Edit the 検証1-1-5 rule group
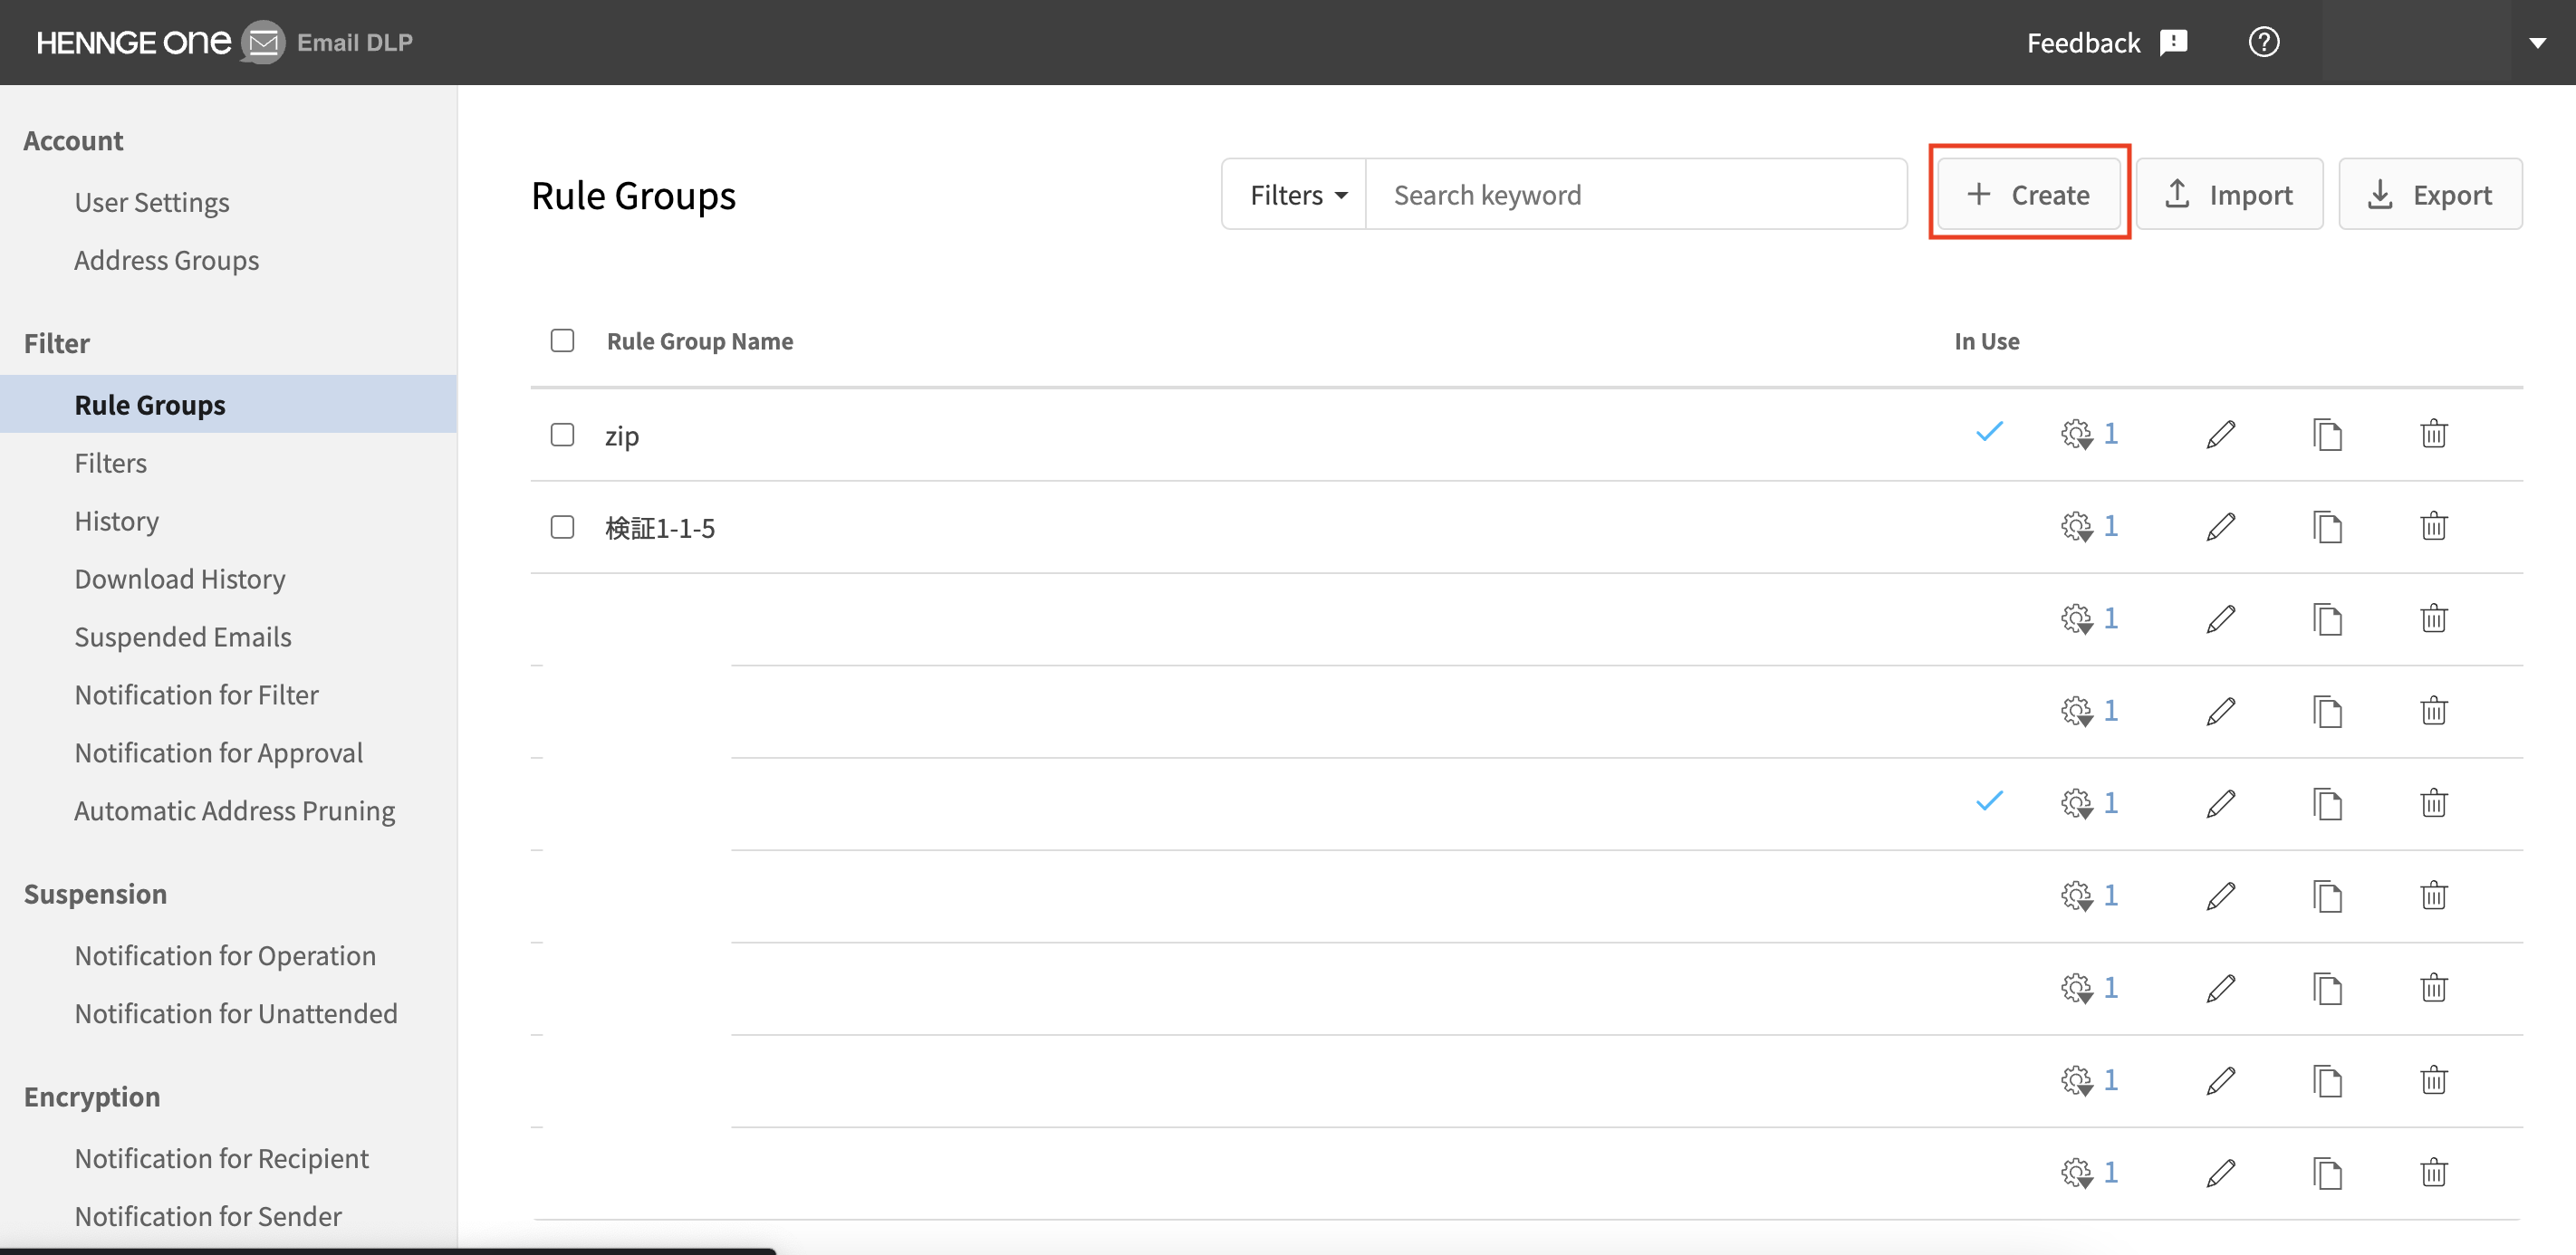This screenshot has height=1255, width=2576. pyautogui.click(x=2220, y=527)
